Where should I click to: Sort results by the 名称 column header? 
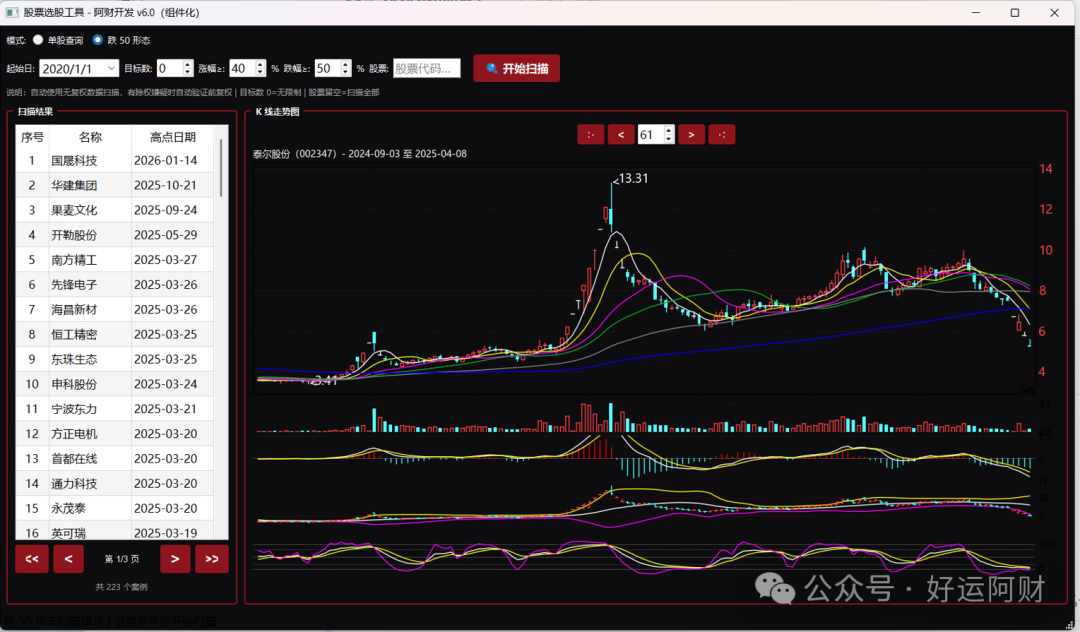(x=90, y=137)
